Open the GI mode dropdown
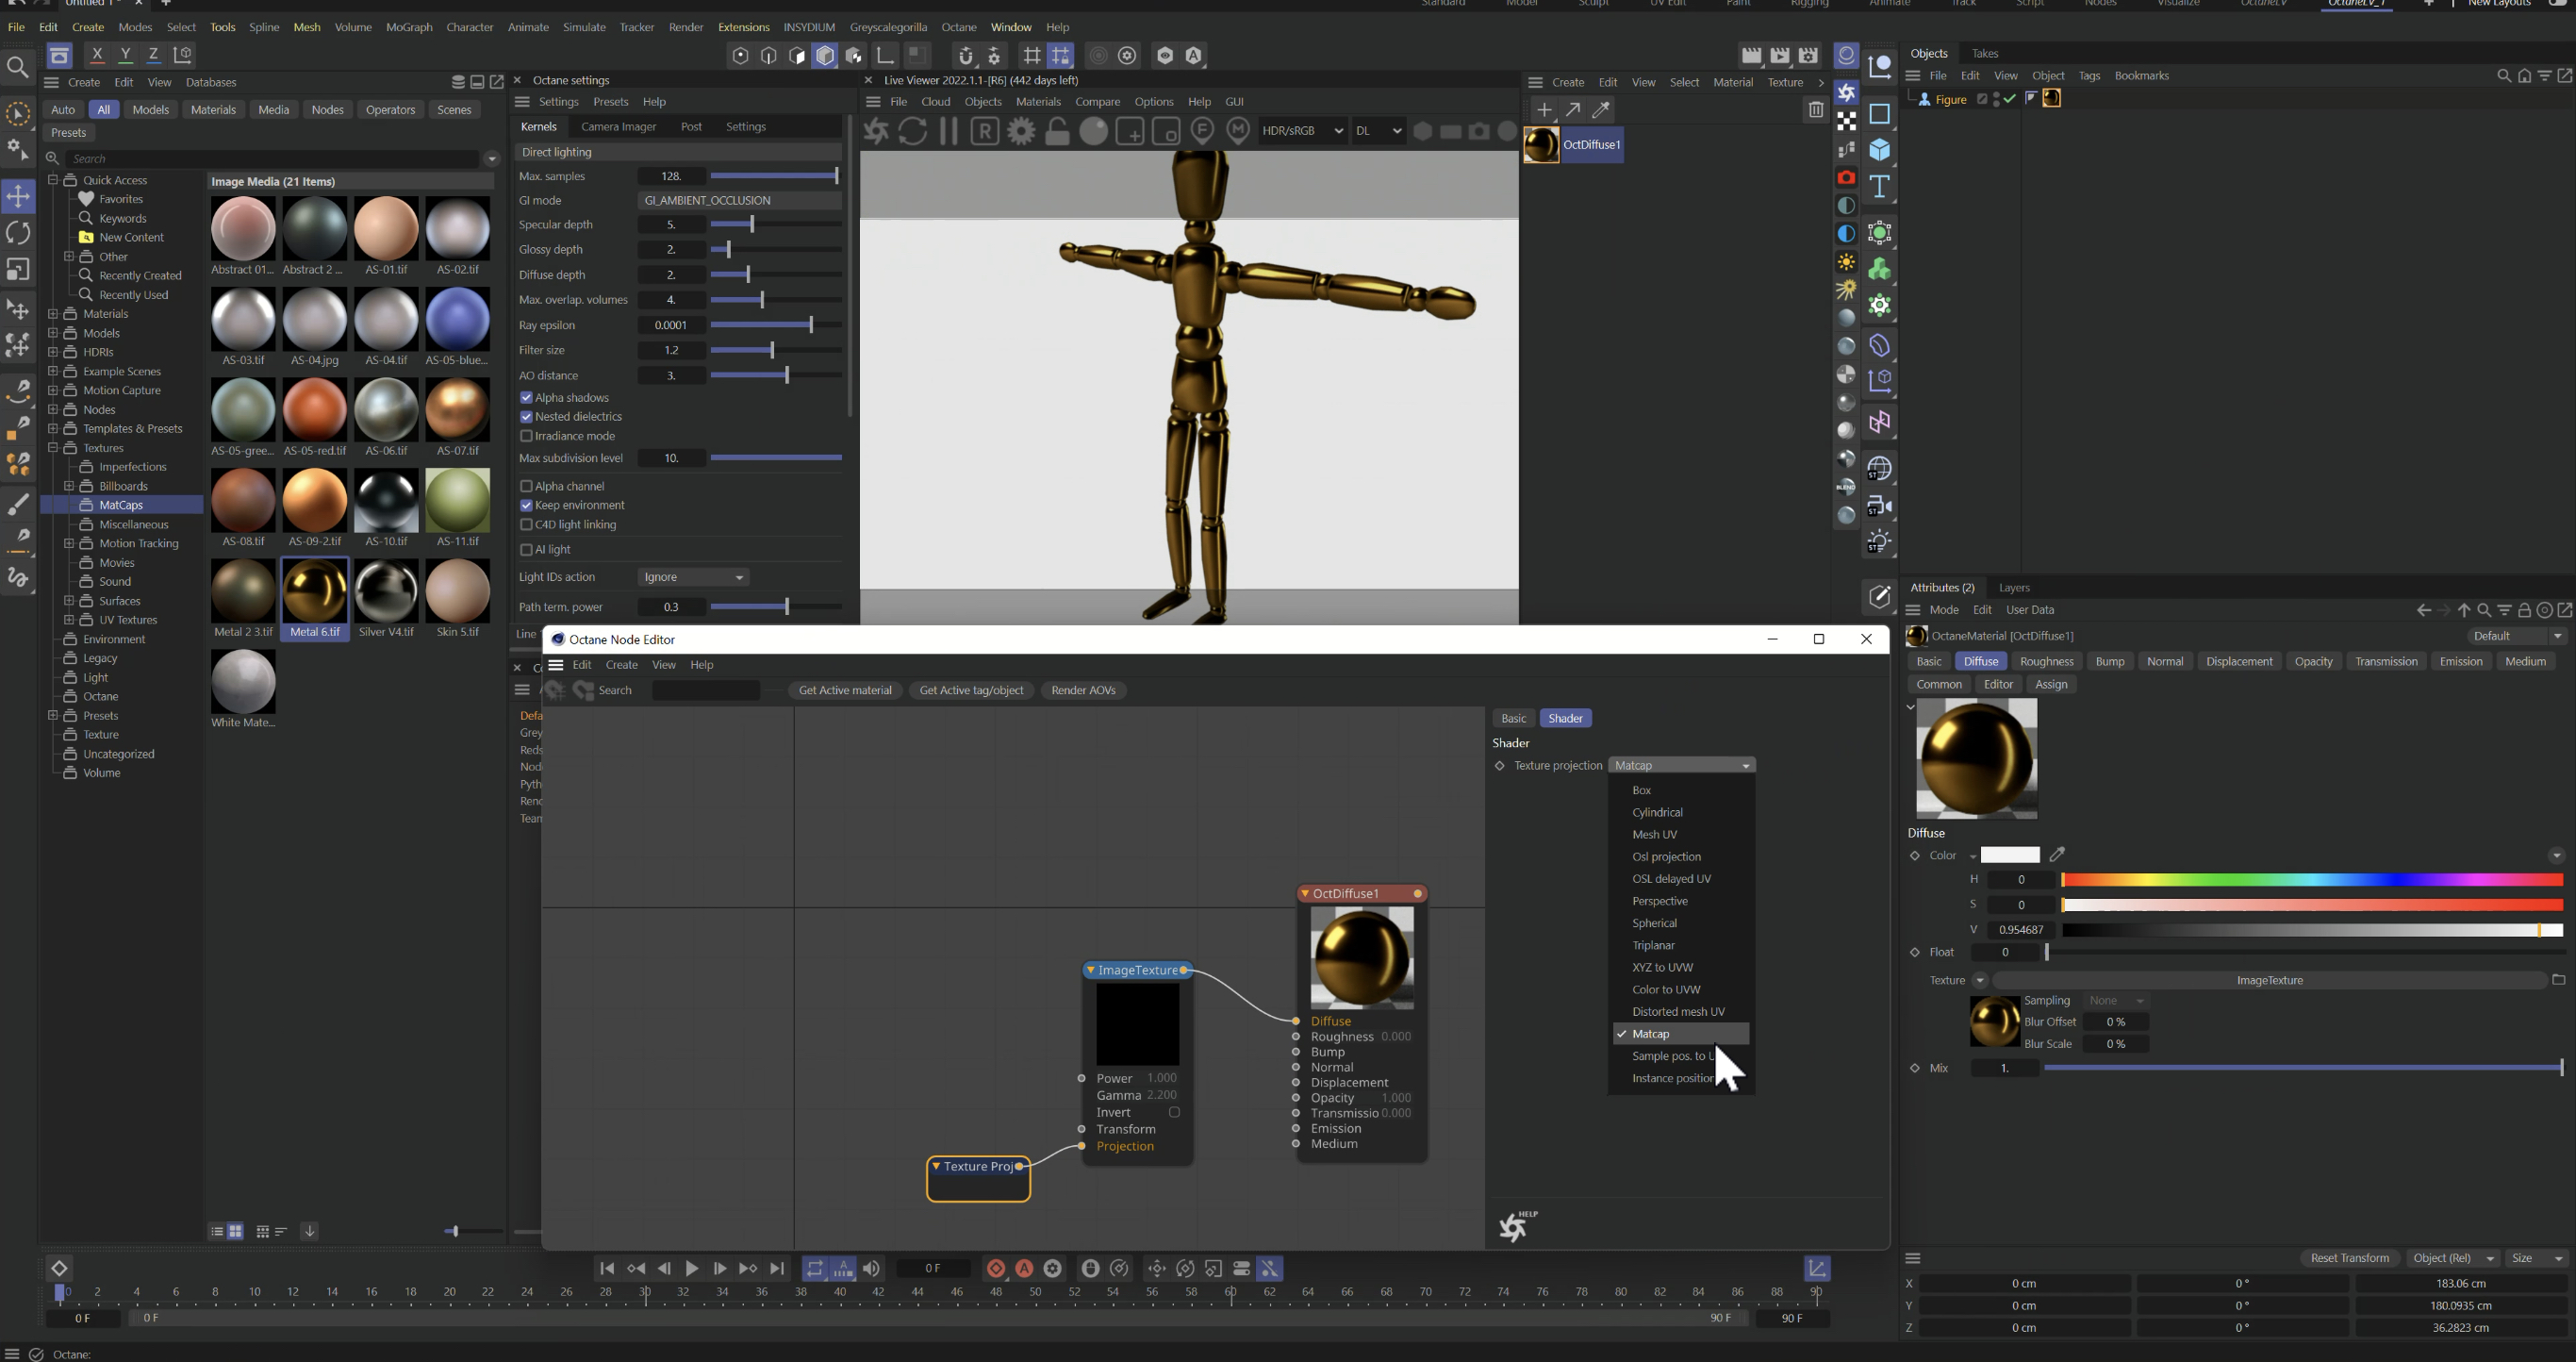This screenshot has height=1362, width=2576. (738, 200)
